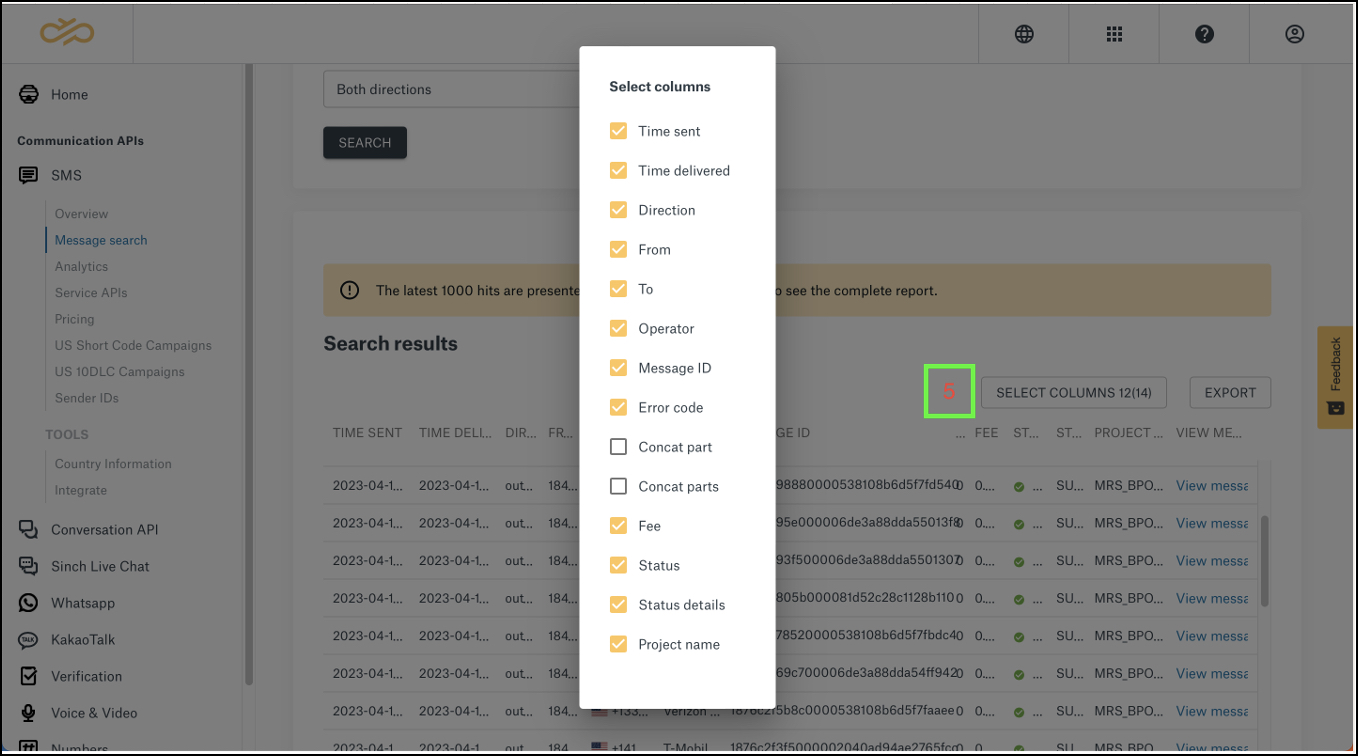This screenshot has width=1358, height=756.
Task: Select the Sinch Live Chat icon
Action: pyautogui.click(x=29, y=566)
